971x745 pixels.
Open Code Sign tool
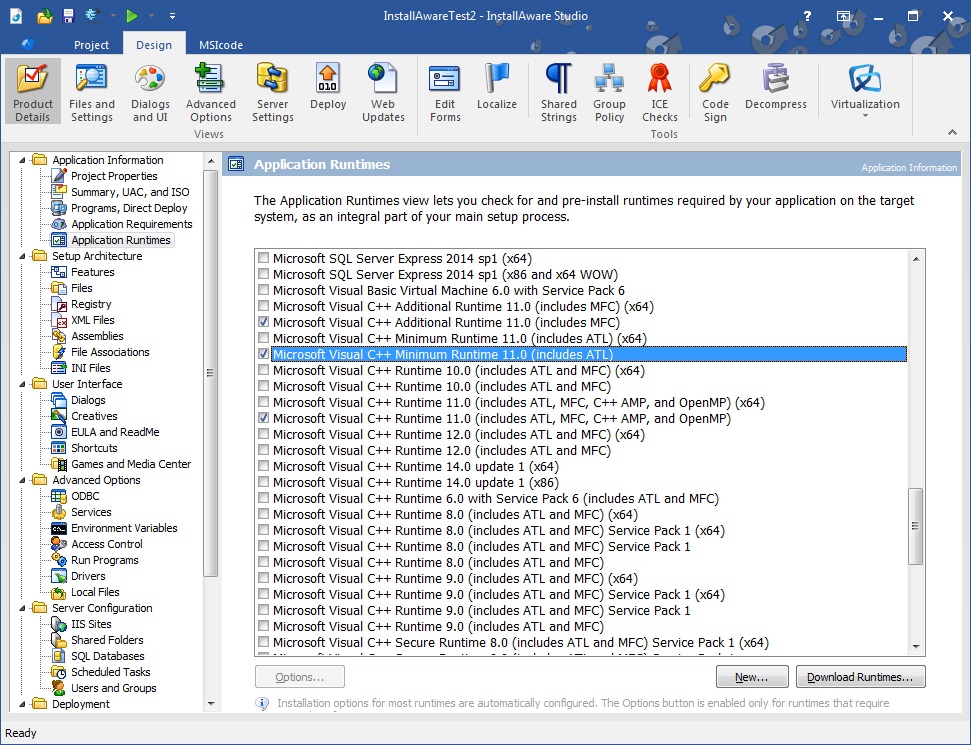[715, 92]
